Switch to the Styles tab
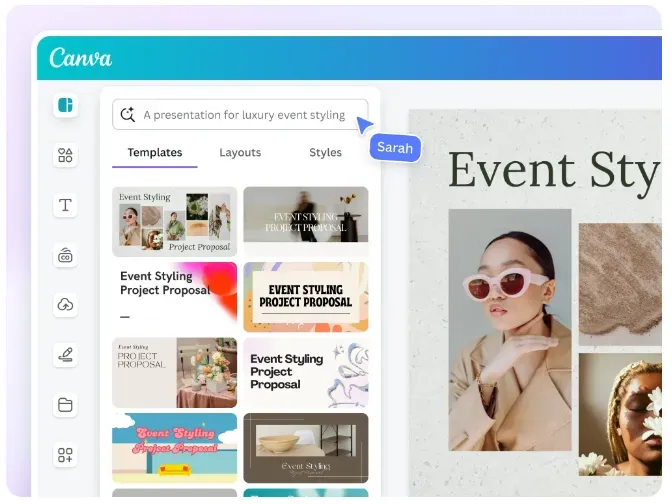Screen dimensions: 672x504 tap(325, 153)
